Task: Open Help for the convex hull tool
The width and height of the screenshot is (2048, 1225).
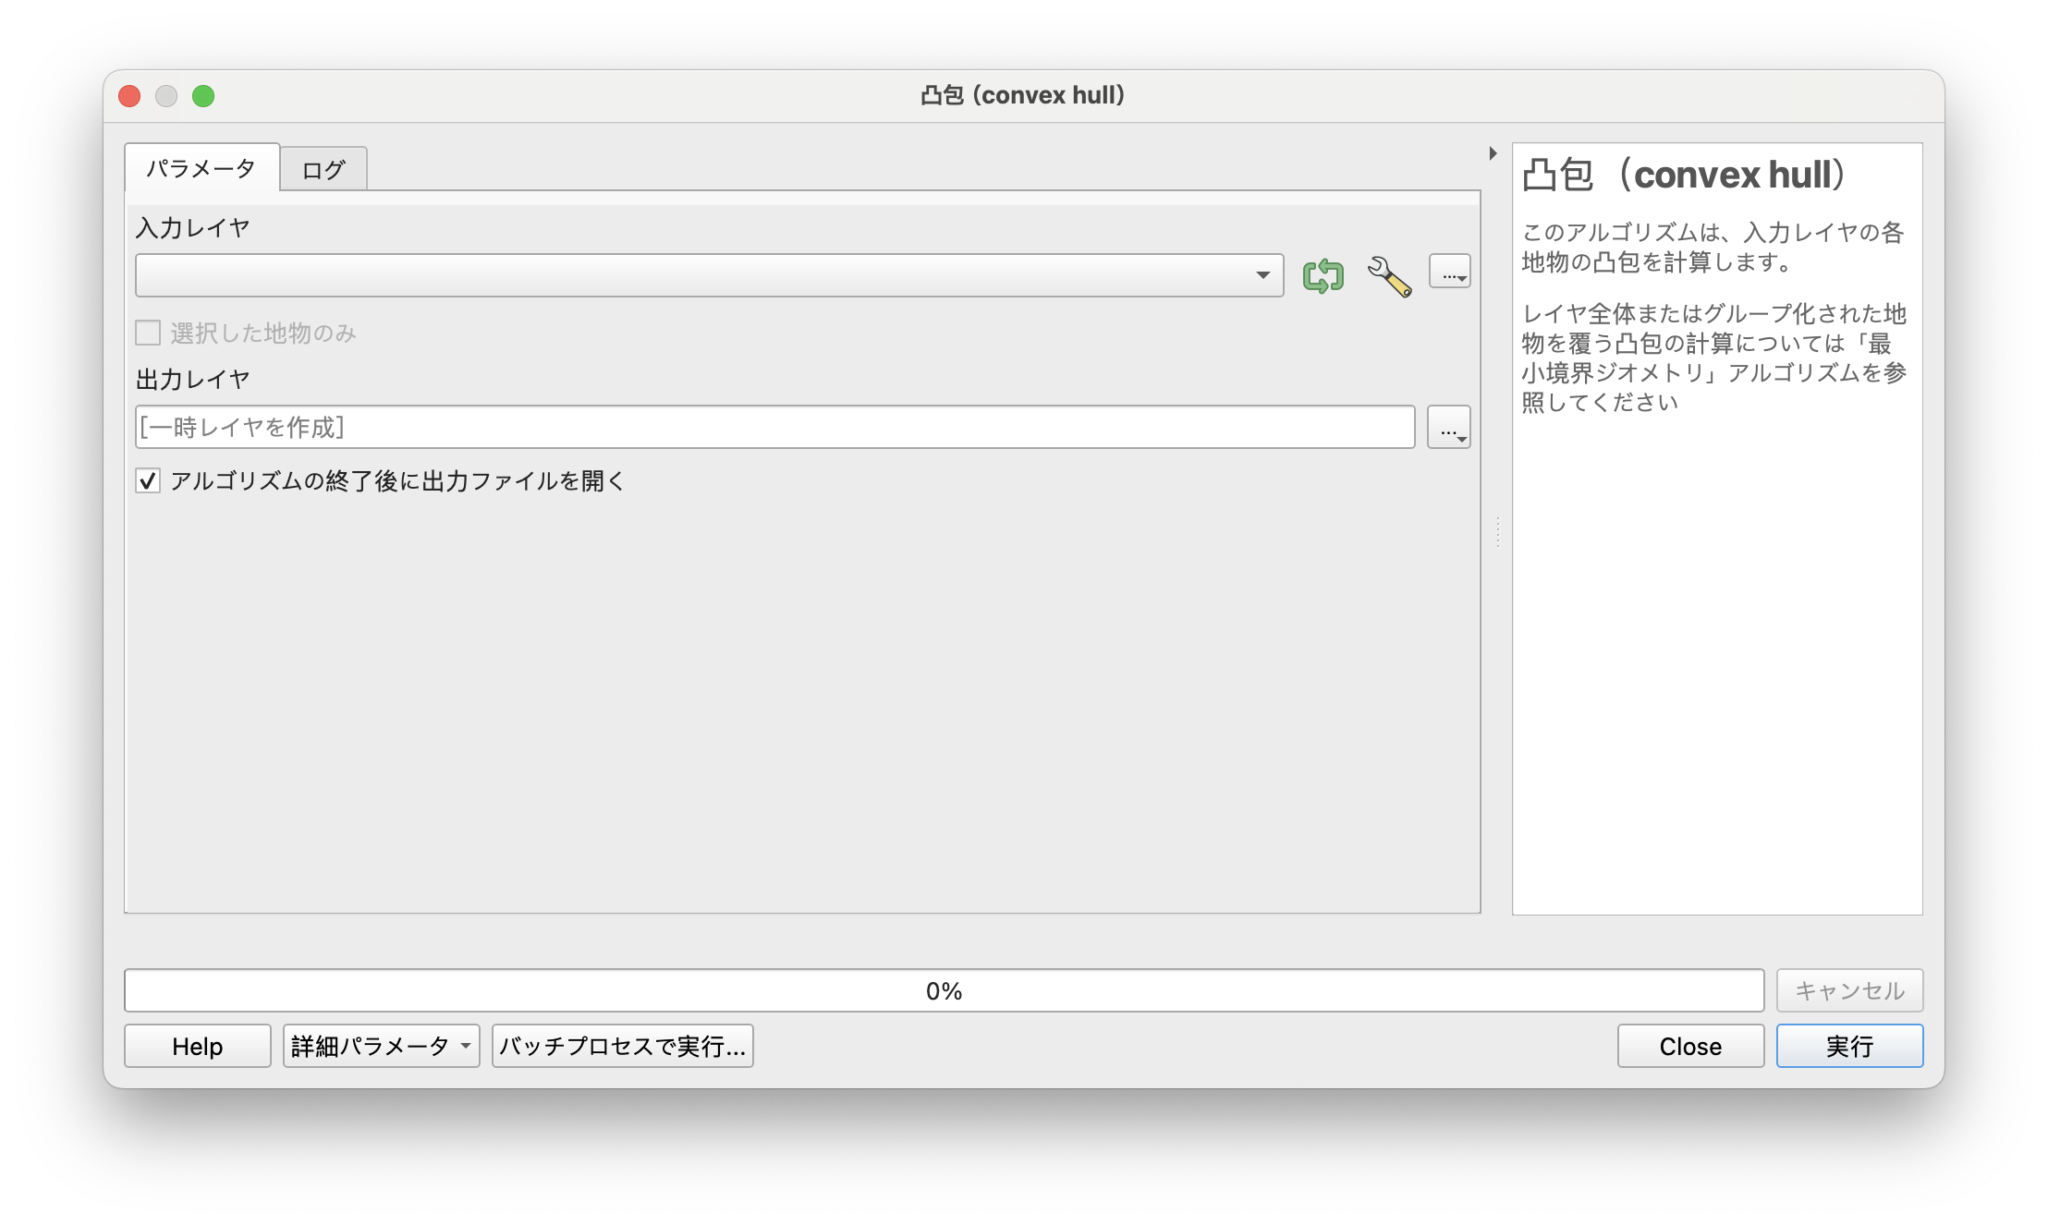Action: 197,1045
